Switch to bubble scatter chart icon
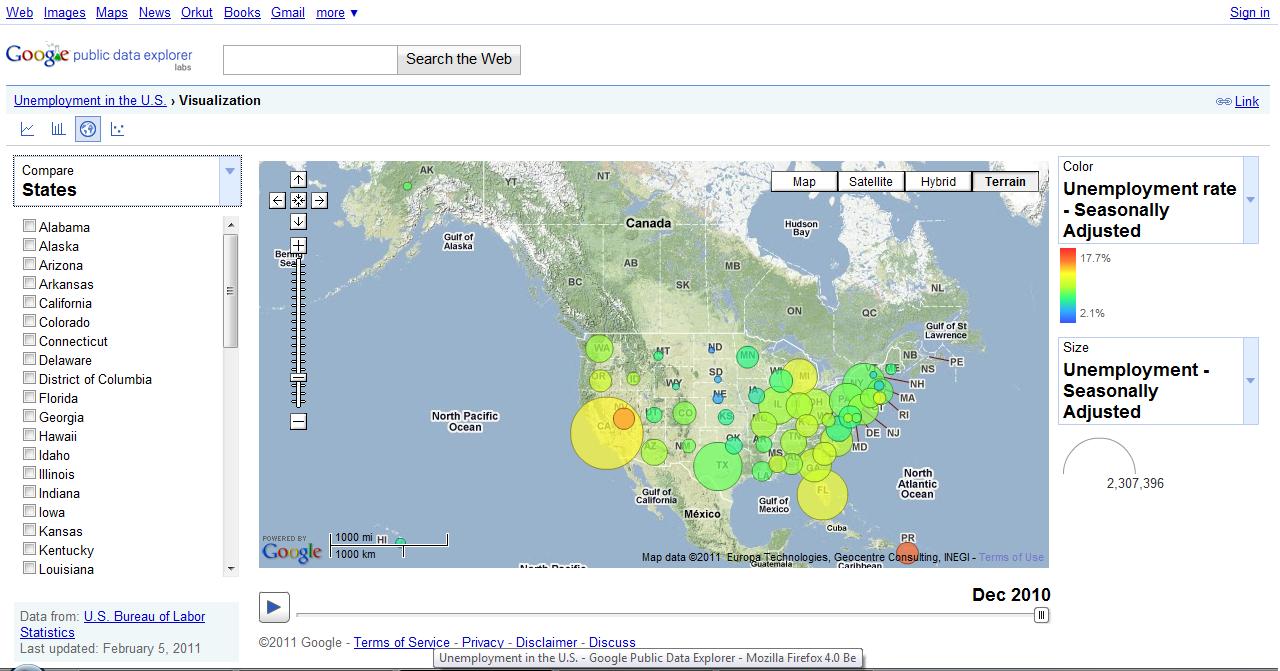This screenshot has width=1280, height=671. click(118, 129)
